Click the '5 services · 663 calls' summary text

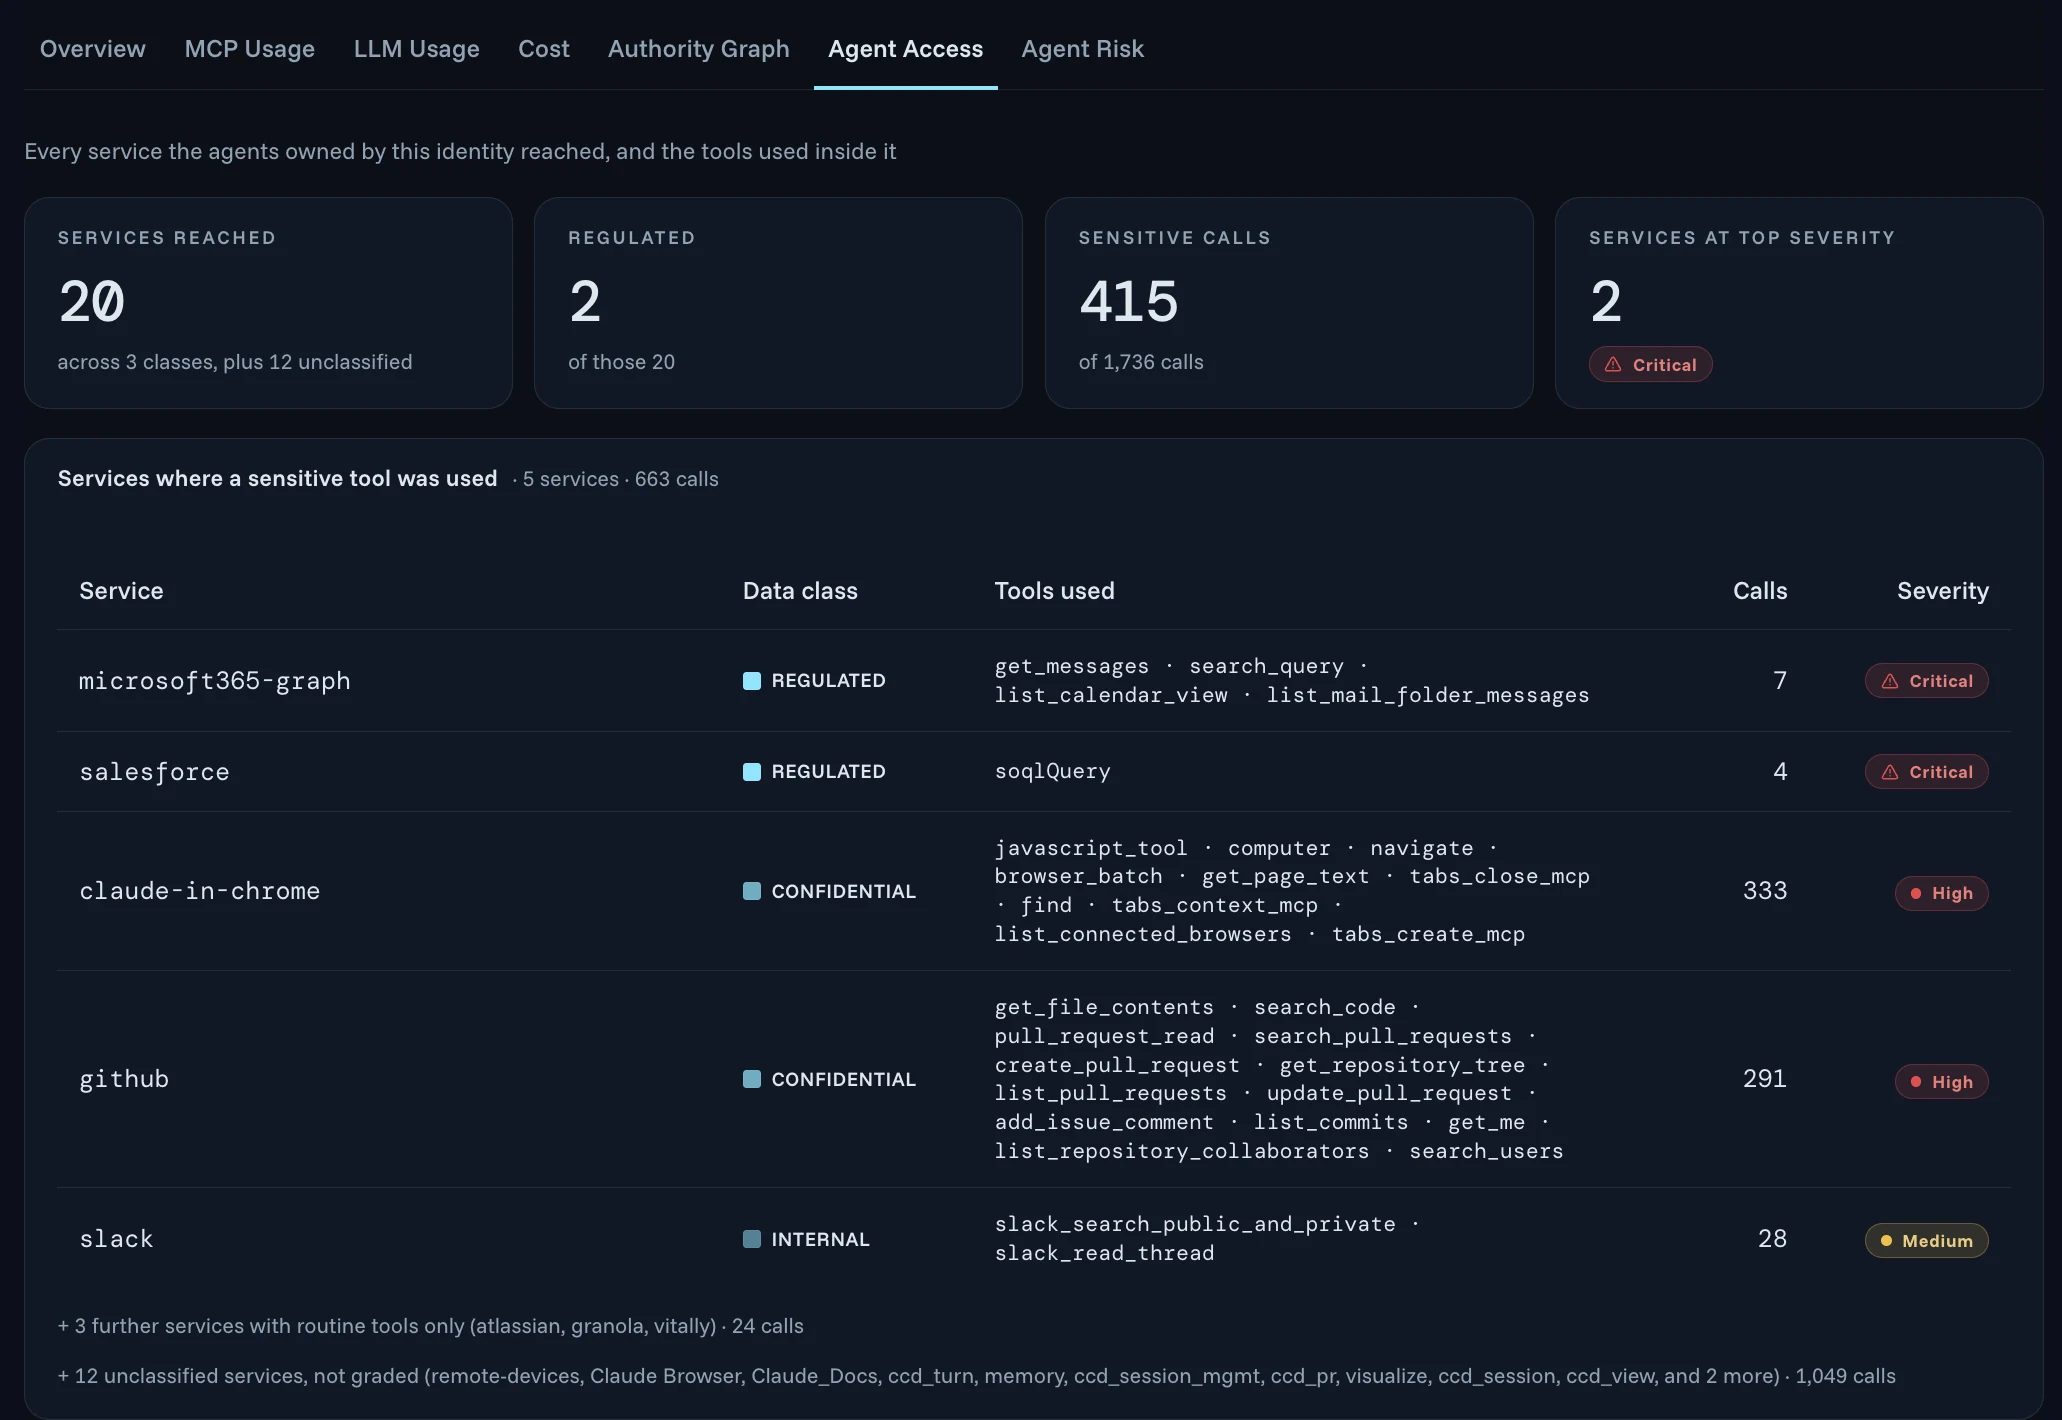point(620,479)
